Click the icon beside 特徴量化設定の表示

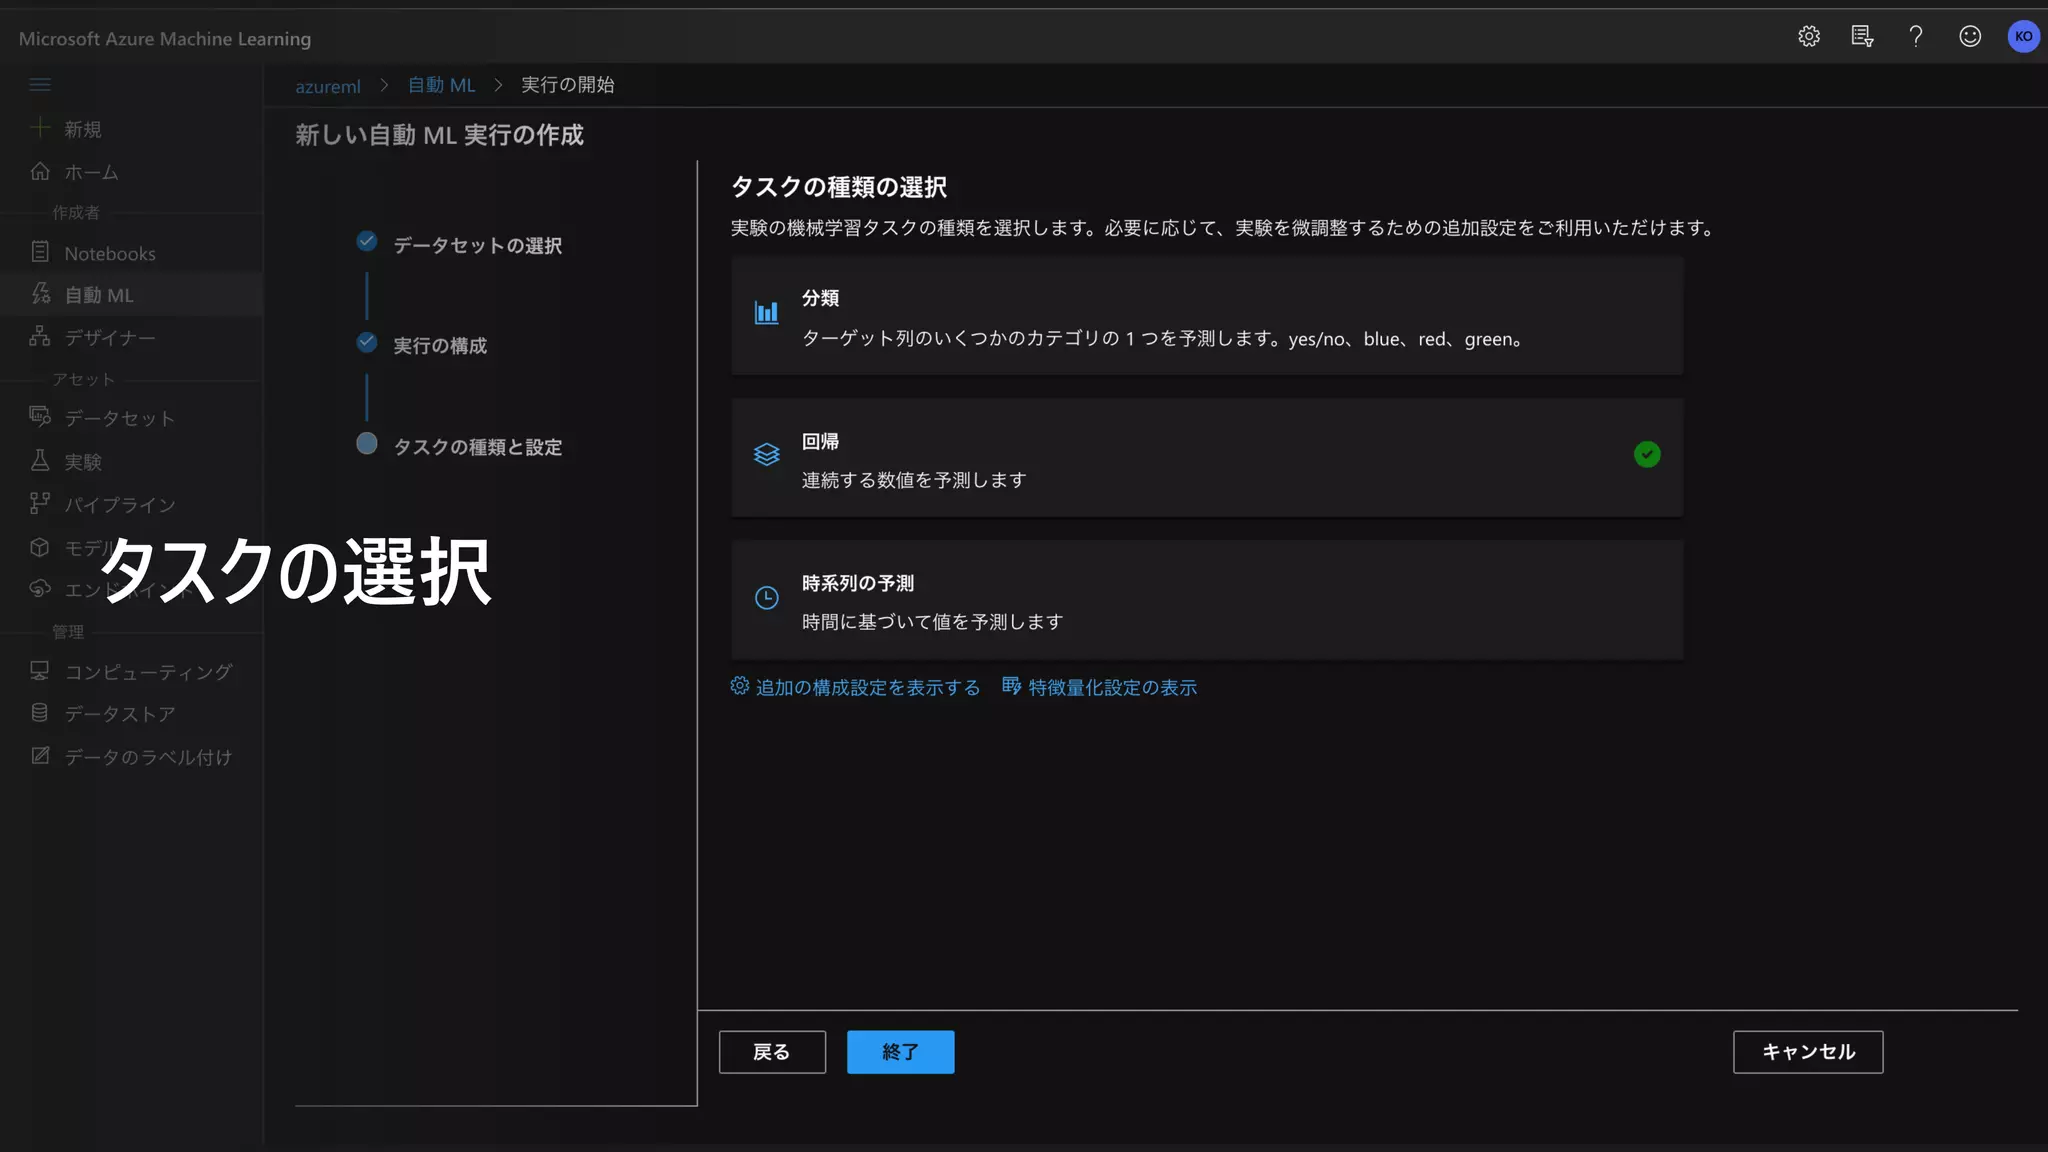tap(1011, 686)
